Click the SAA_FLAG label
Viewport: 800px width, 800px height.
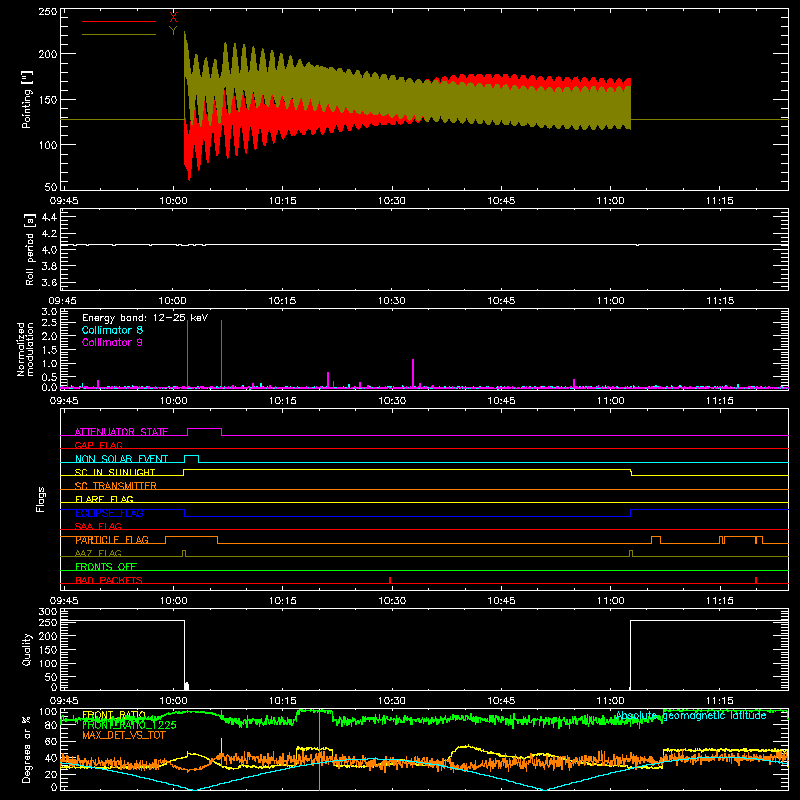click(98, 526)
